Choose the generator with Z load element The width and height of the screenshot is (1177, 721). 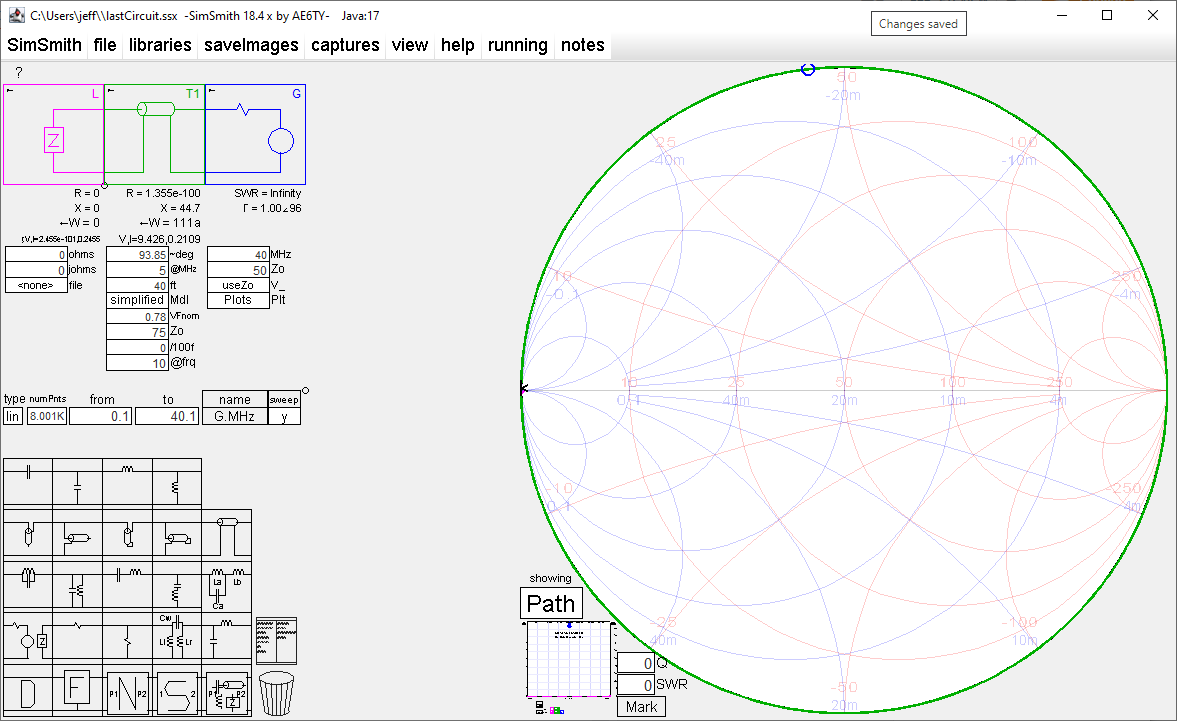(x=28, y=637)
